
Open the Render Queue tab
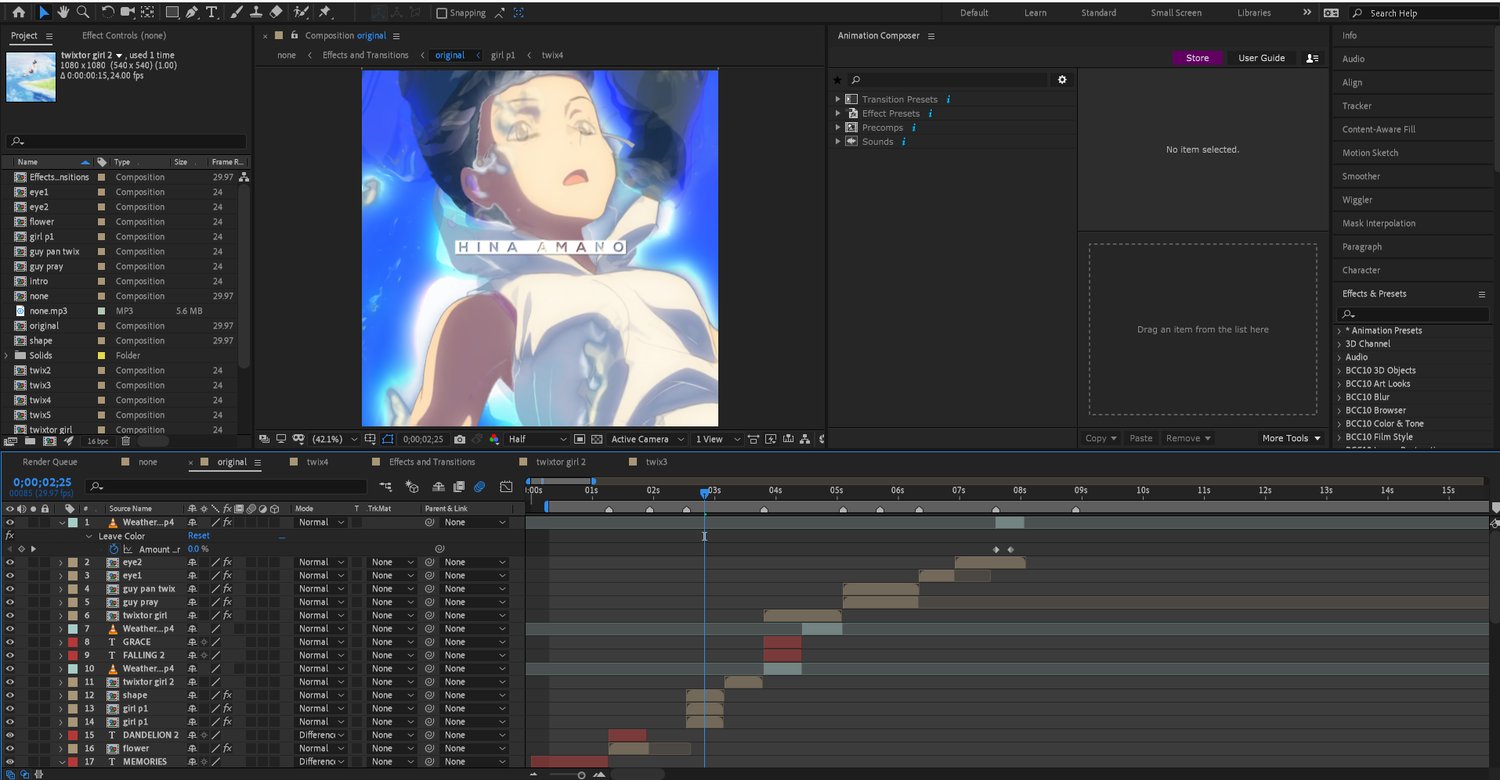pos(50,462)
